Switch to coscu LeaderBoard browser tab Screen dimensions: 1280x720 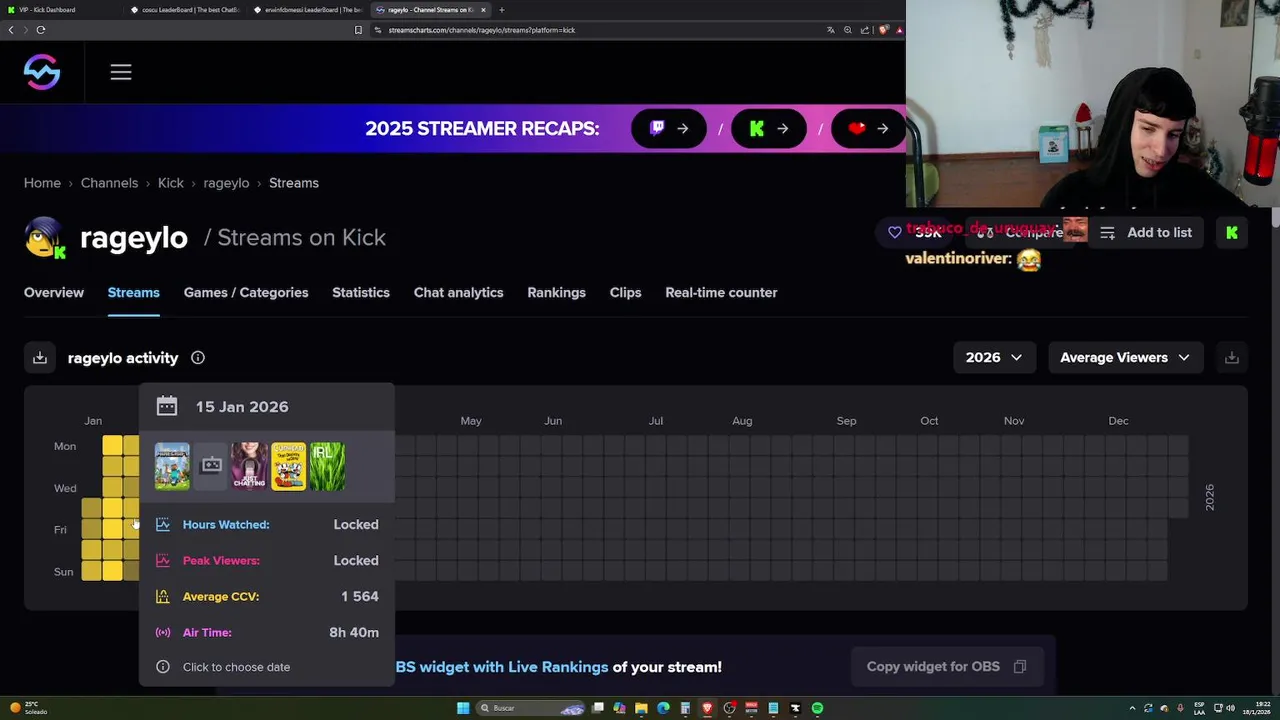188,10
